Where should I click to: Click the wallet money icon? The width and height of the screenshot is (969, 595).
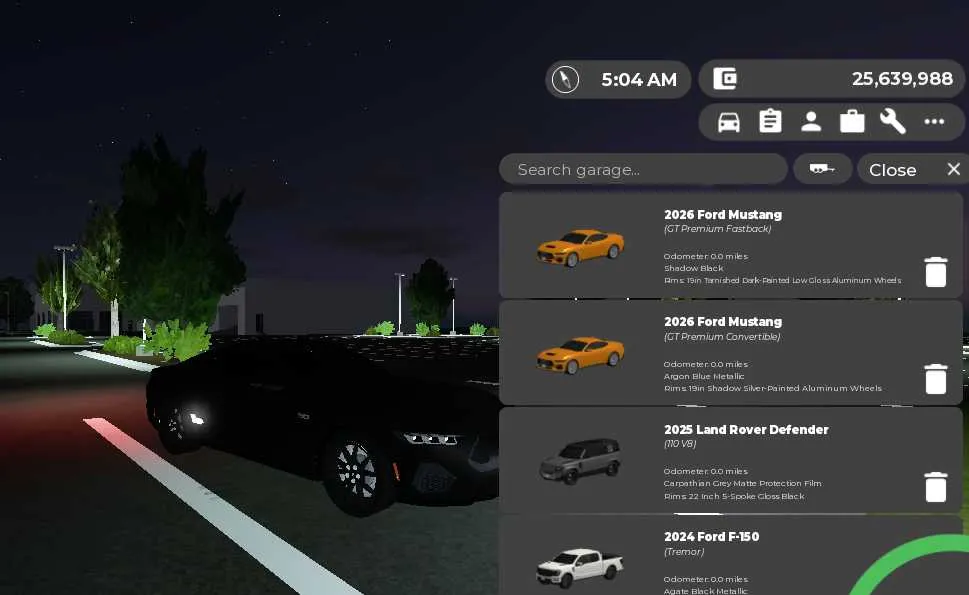pos(725,78)
